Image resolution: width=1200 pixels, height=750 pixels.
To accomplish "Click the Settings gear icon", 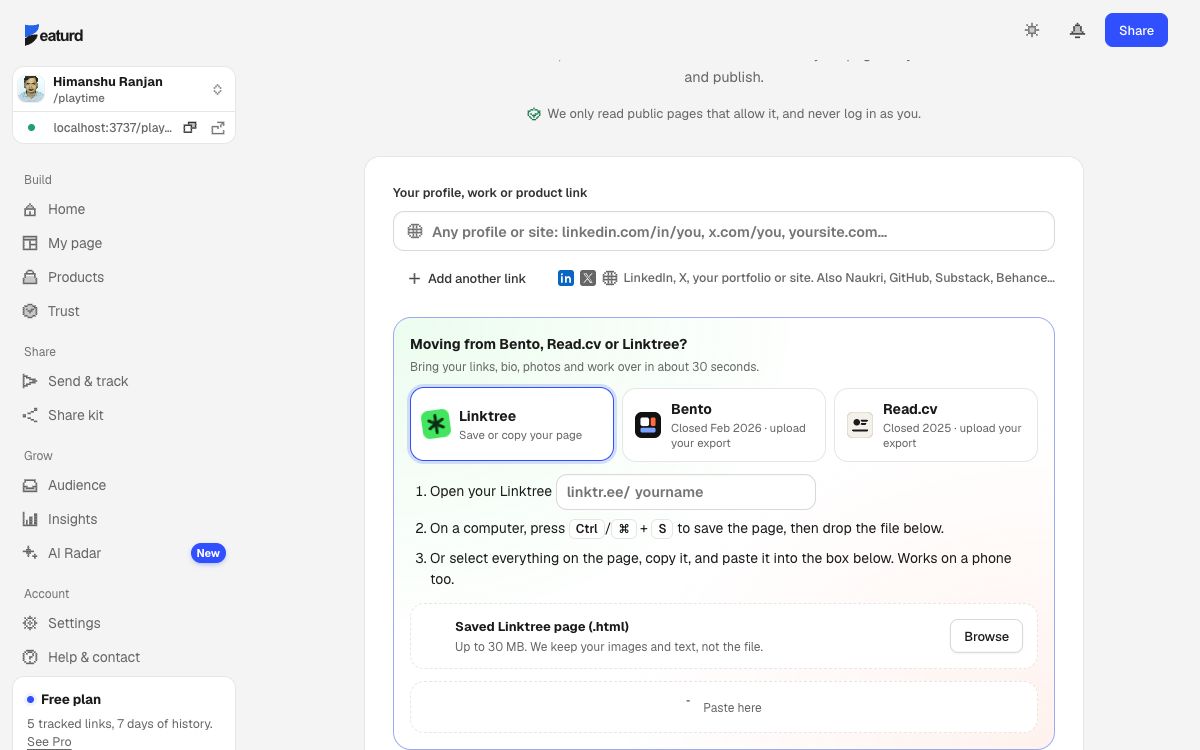I will coord(30,623).
